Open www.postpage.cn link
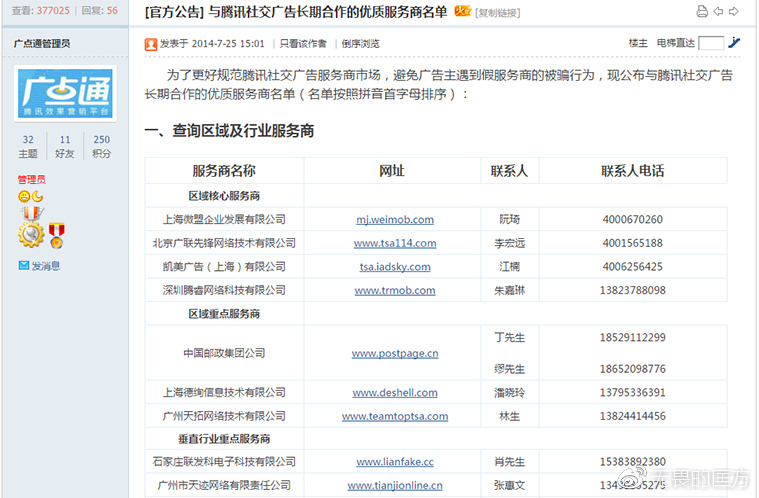Viewport: 759px width, 498px height. tap(395, 353)
